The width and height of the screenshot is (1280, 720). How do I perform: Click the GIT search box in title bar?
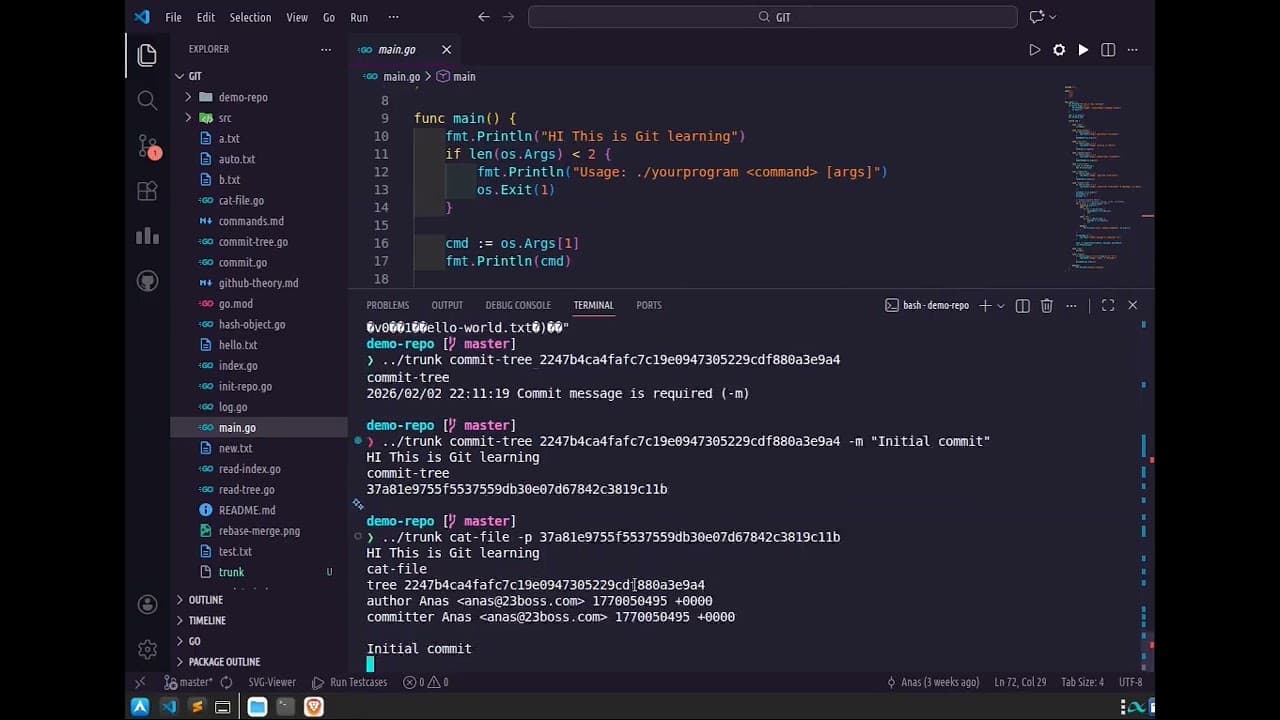772,17
